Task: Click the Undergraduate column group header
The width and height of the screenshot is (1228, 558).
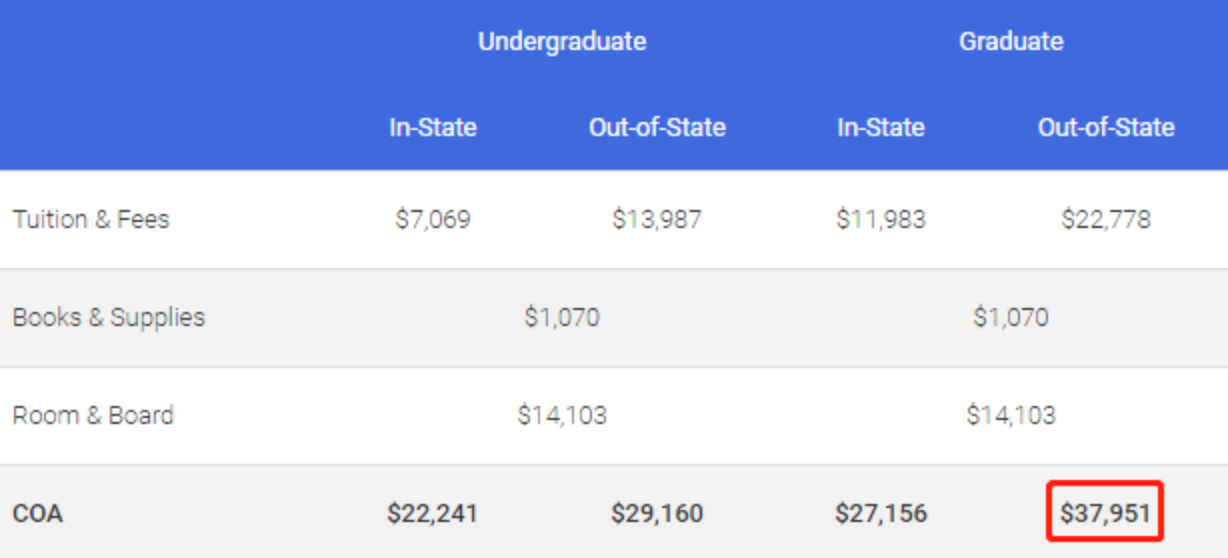Action: (x=562, y=42)
